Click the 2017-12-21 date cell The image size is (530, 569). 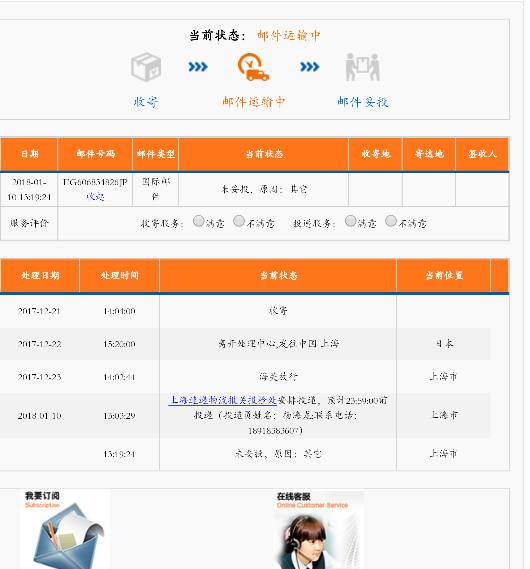click(x=39, y=311)
